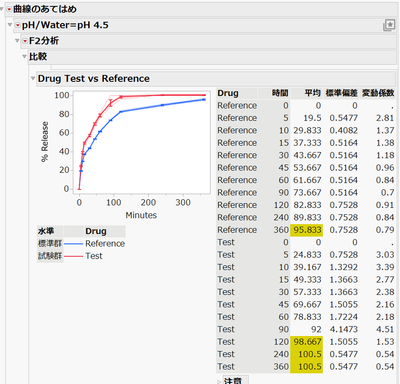Collapse the F2分析 section with its gray triangle
The image size is (400, 384).
(17, 41)
